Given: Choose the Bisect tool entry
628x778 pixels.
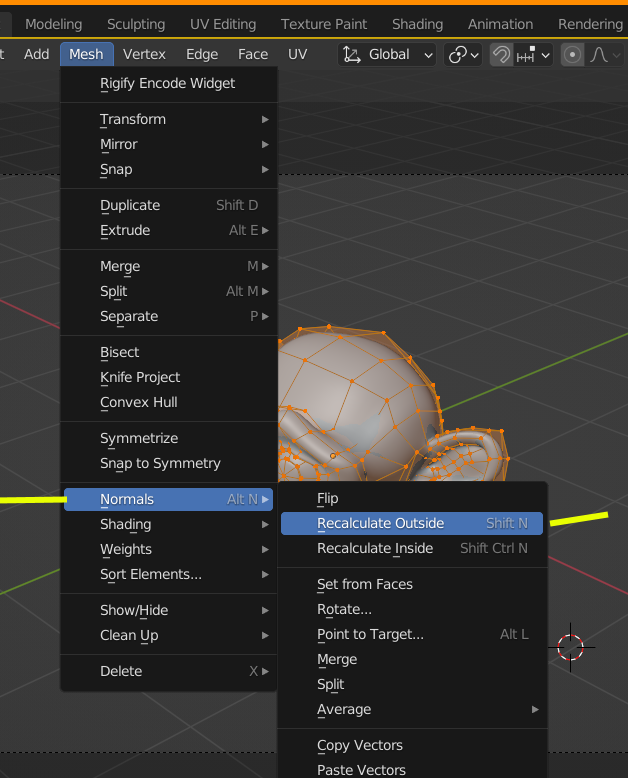Looking at the screenshot, I should pyautogui.click(x=169, y=352).
